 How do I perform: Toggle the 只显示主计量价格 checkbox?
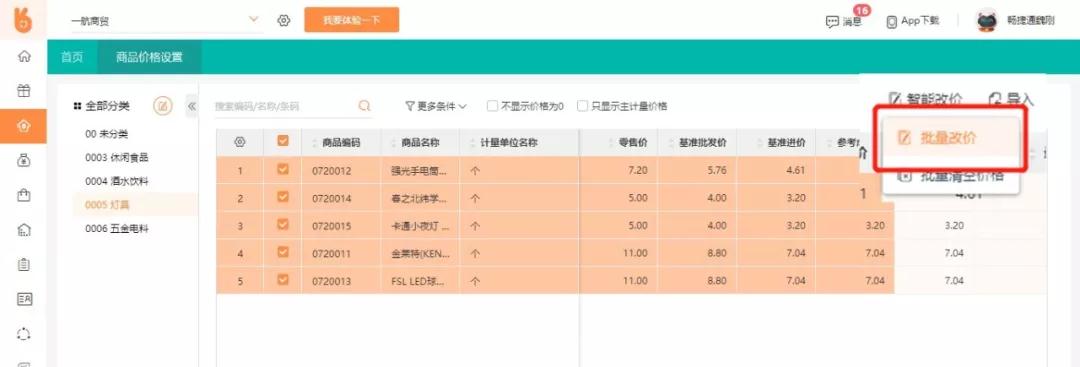[x=583, y=106]
